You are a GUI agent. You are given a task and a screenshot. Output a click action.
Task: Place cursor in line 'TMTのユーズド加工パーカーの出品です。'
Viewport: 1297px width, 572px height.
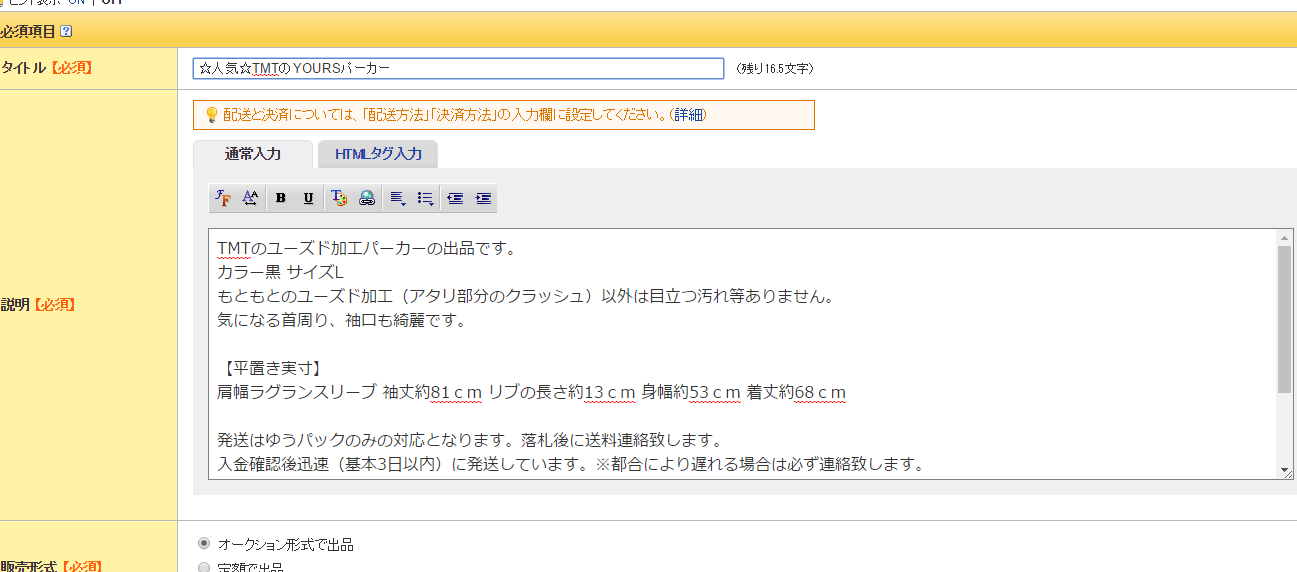[x=366, y=248]
